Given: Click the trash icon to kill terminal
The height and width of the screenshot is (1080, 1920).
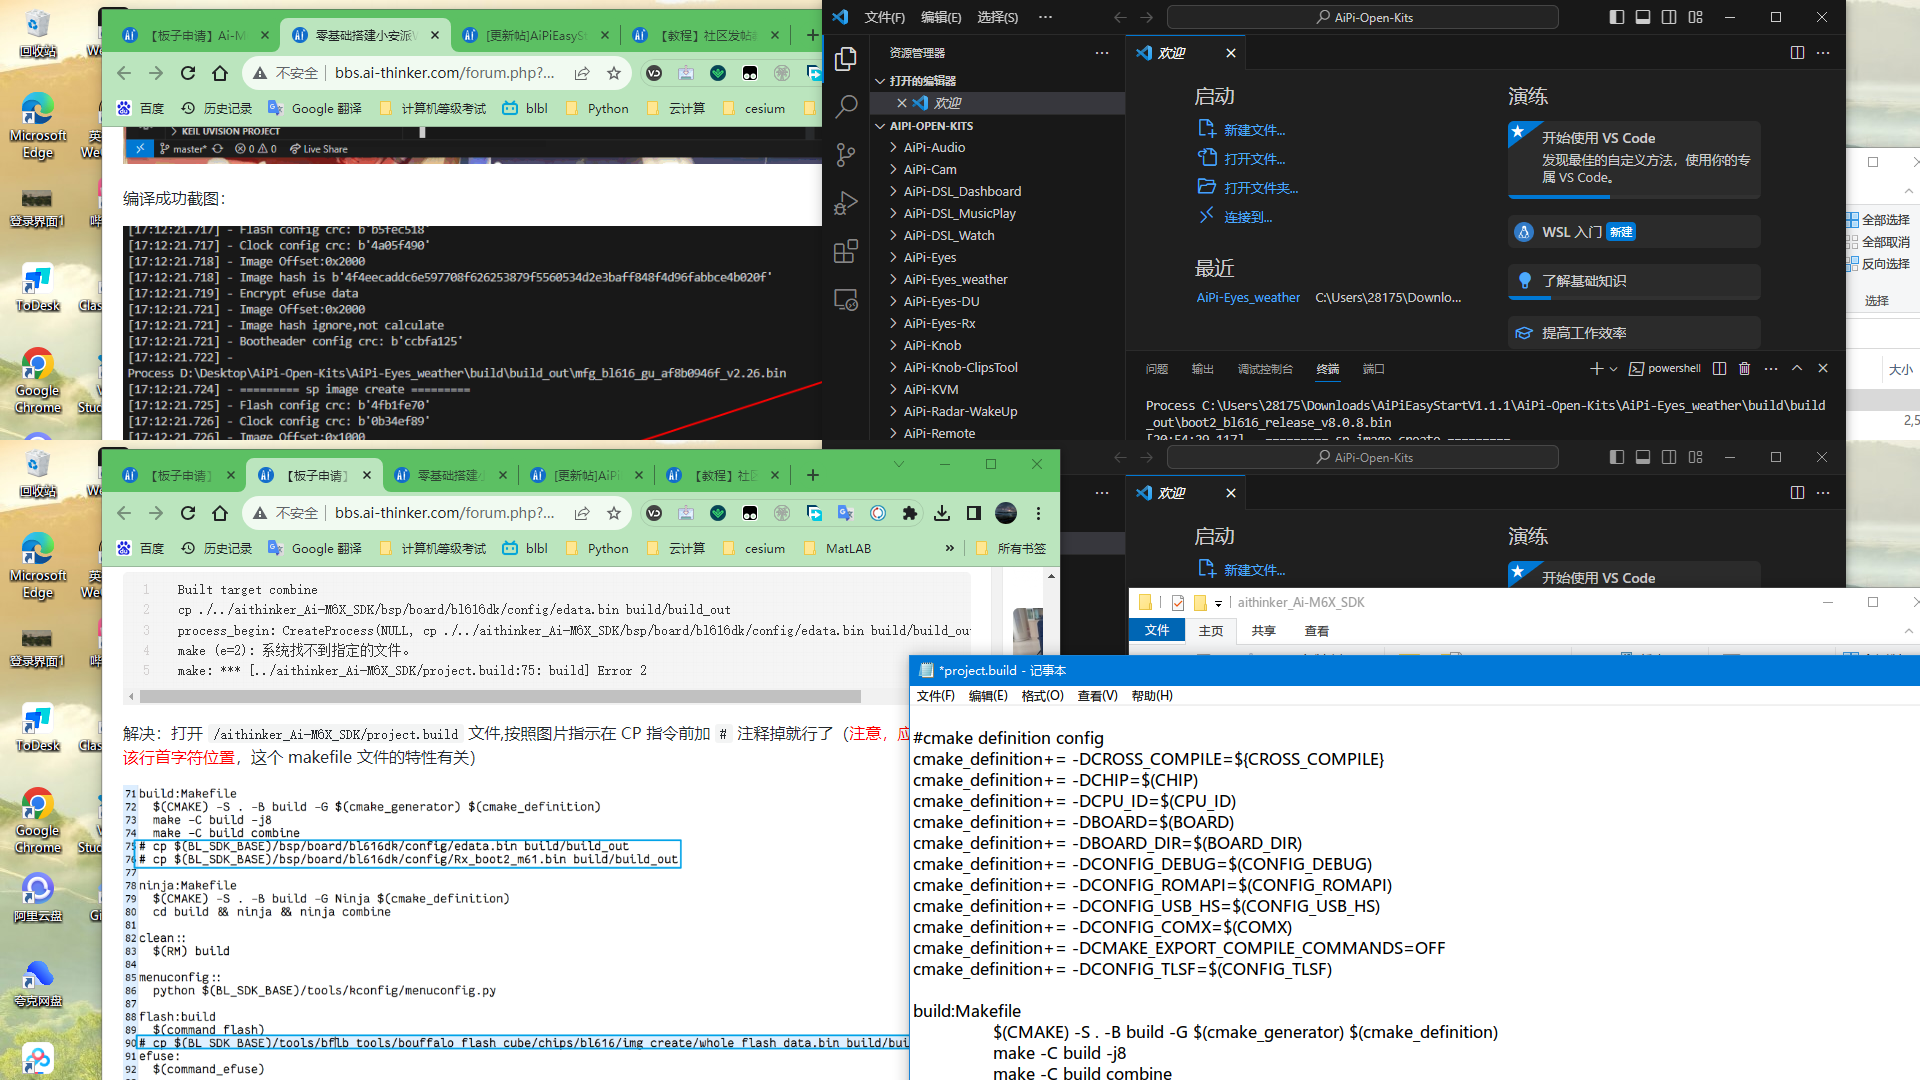Looking at the screenshot, I should [1744, 368].
